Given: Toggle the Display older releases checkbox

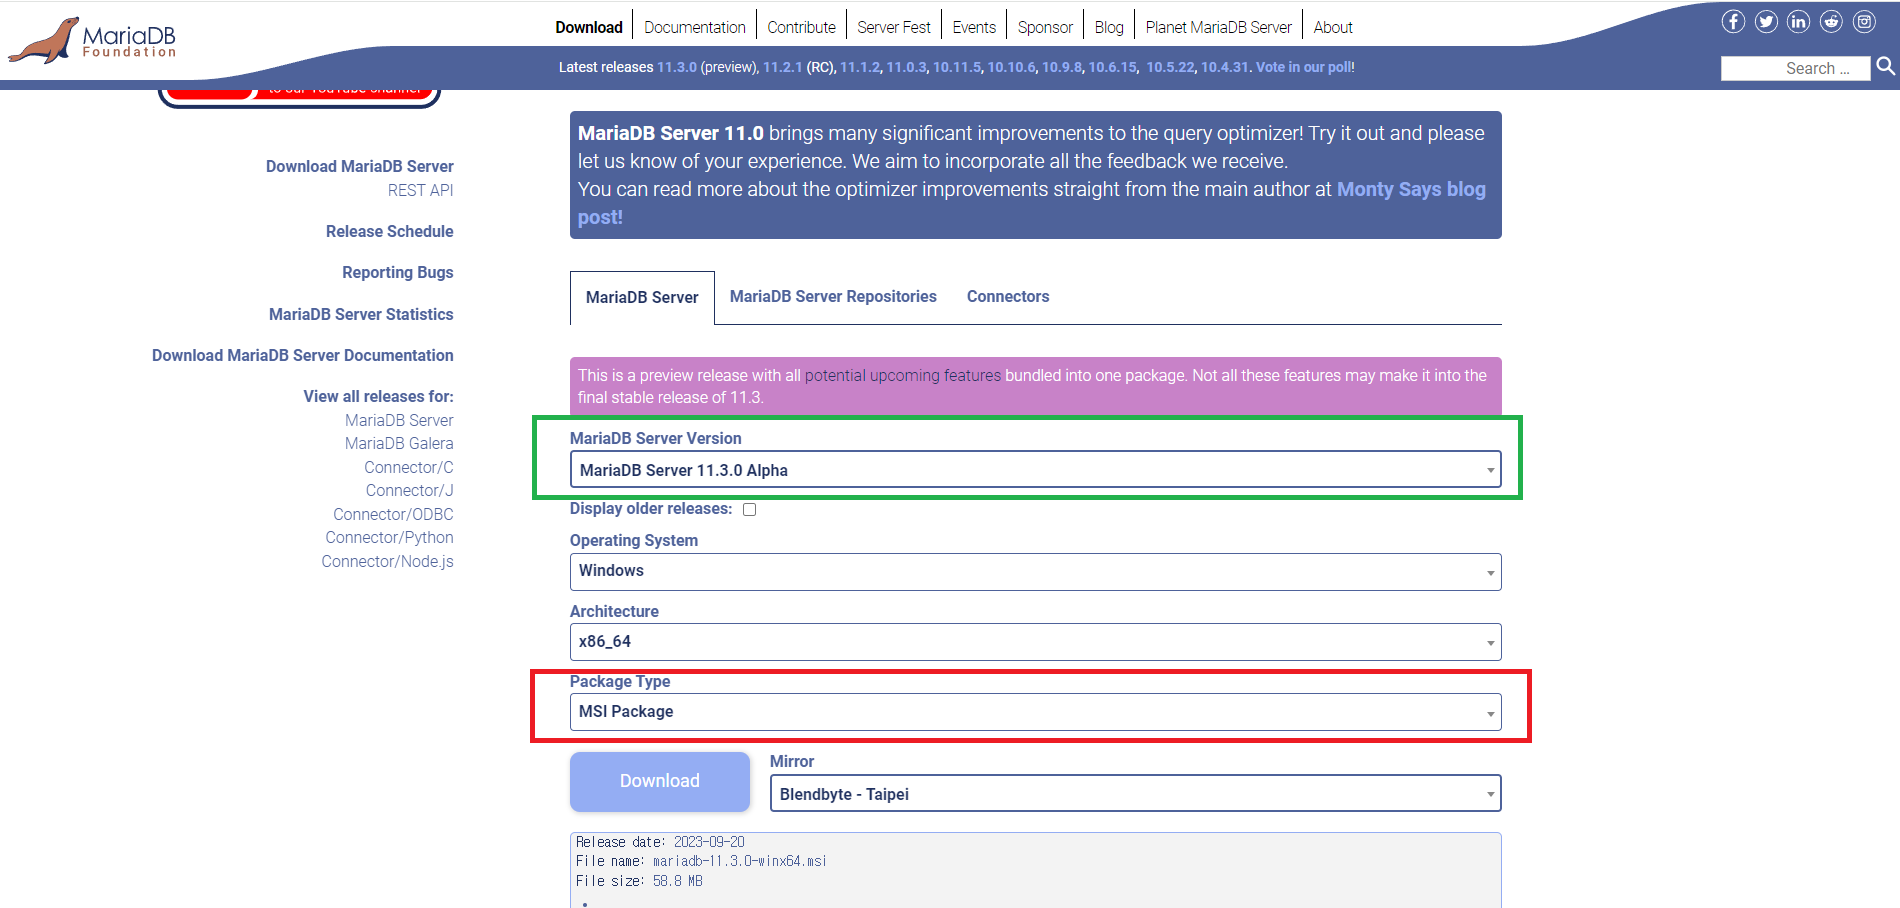Looking at the screenshot, I should 750,509.
